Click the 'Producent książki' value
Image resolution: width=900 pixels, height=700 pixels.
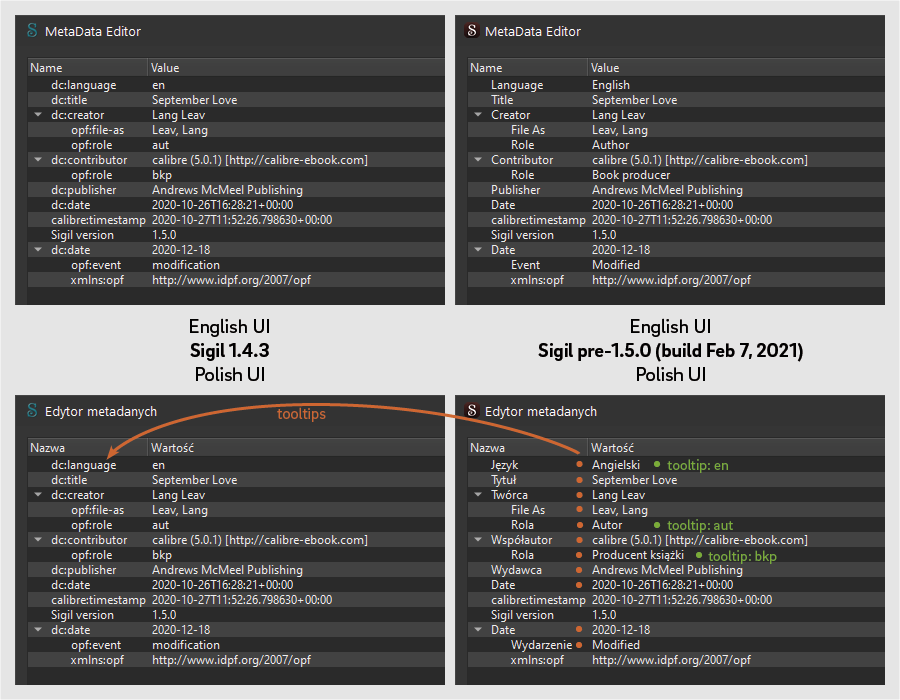point(638,555)
